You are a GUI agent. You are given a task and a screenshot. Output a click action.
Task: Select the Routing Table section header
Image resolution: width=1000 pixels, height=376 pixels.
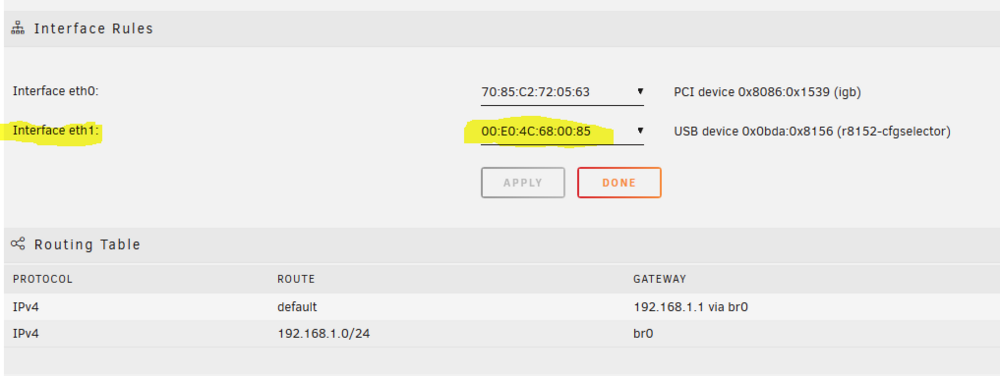502,244
